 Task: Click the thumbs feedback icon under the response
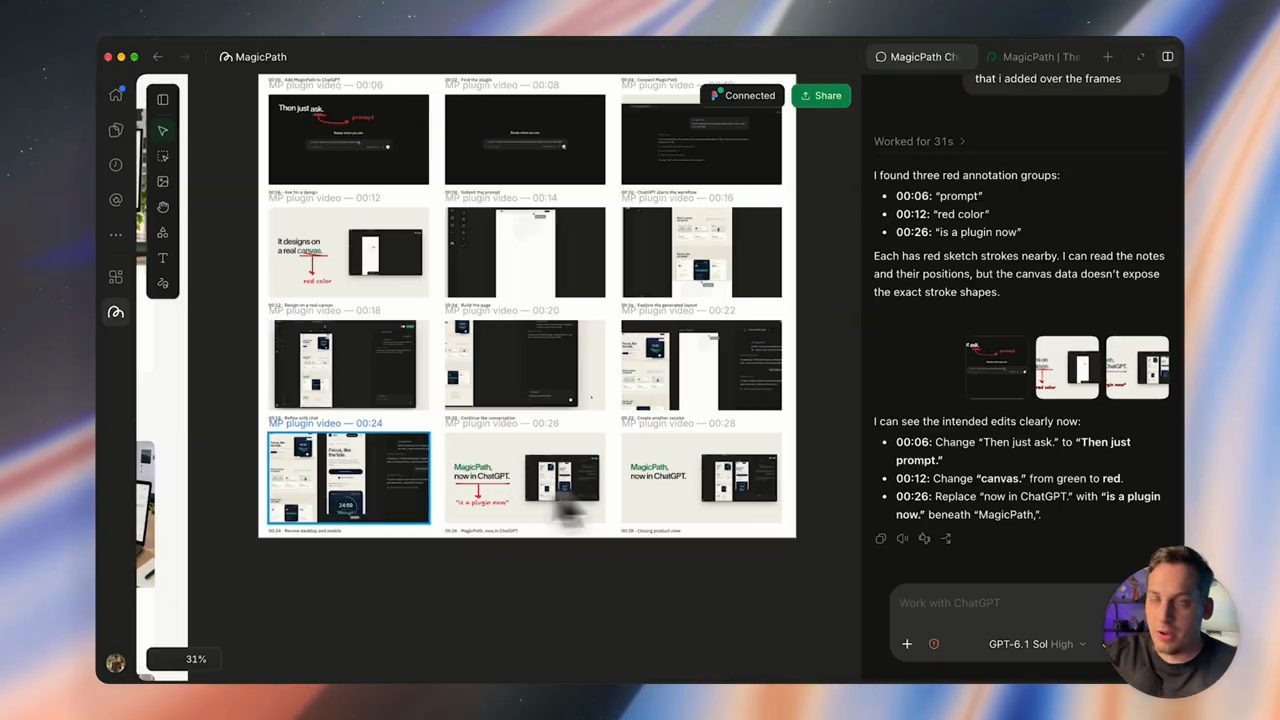click(x=924, y=539)
